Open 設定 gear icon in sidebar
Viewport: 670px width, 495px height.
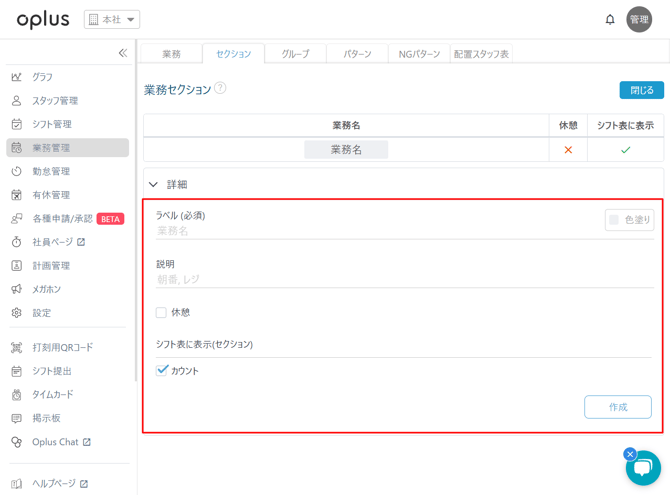tap(17, 313)
